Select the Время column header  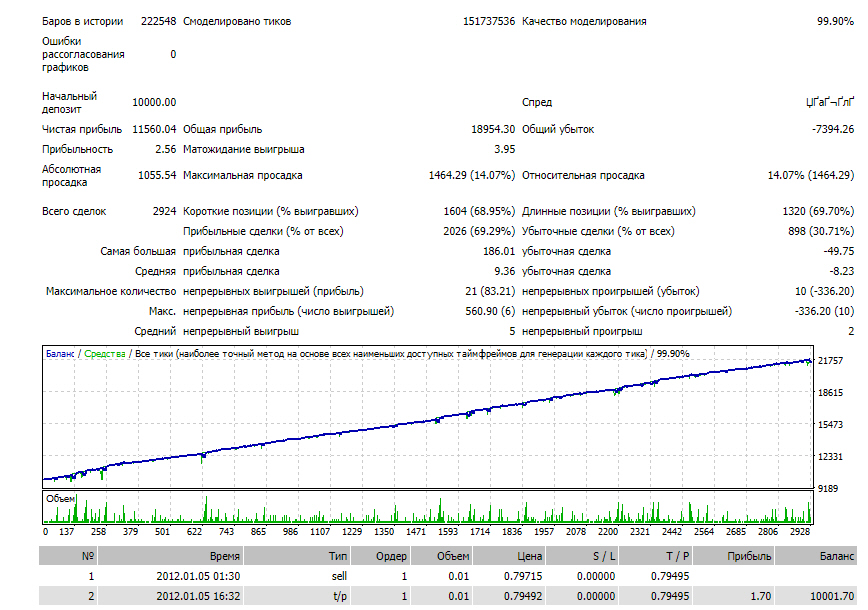pyautogui.click(x=170, y=556)
